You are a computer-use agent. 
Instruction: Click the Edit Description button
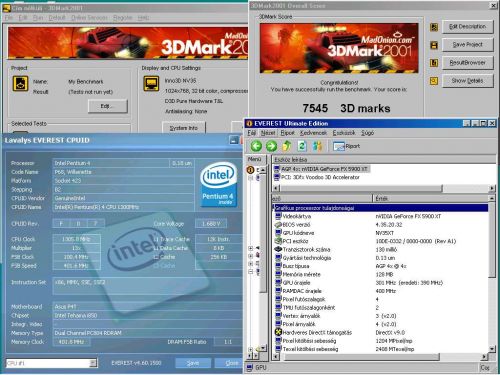coord(468,27)
